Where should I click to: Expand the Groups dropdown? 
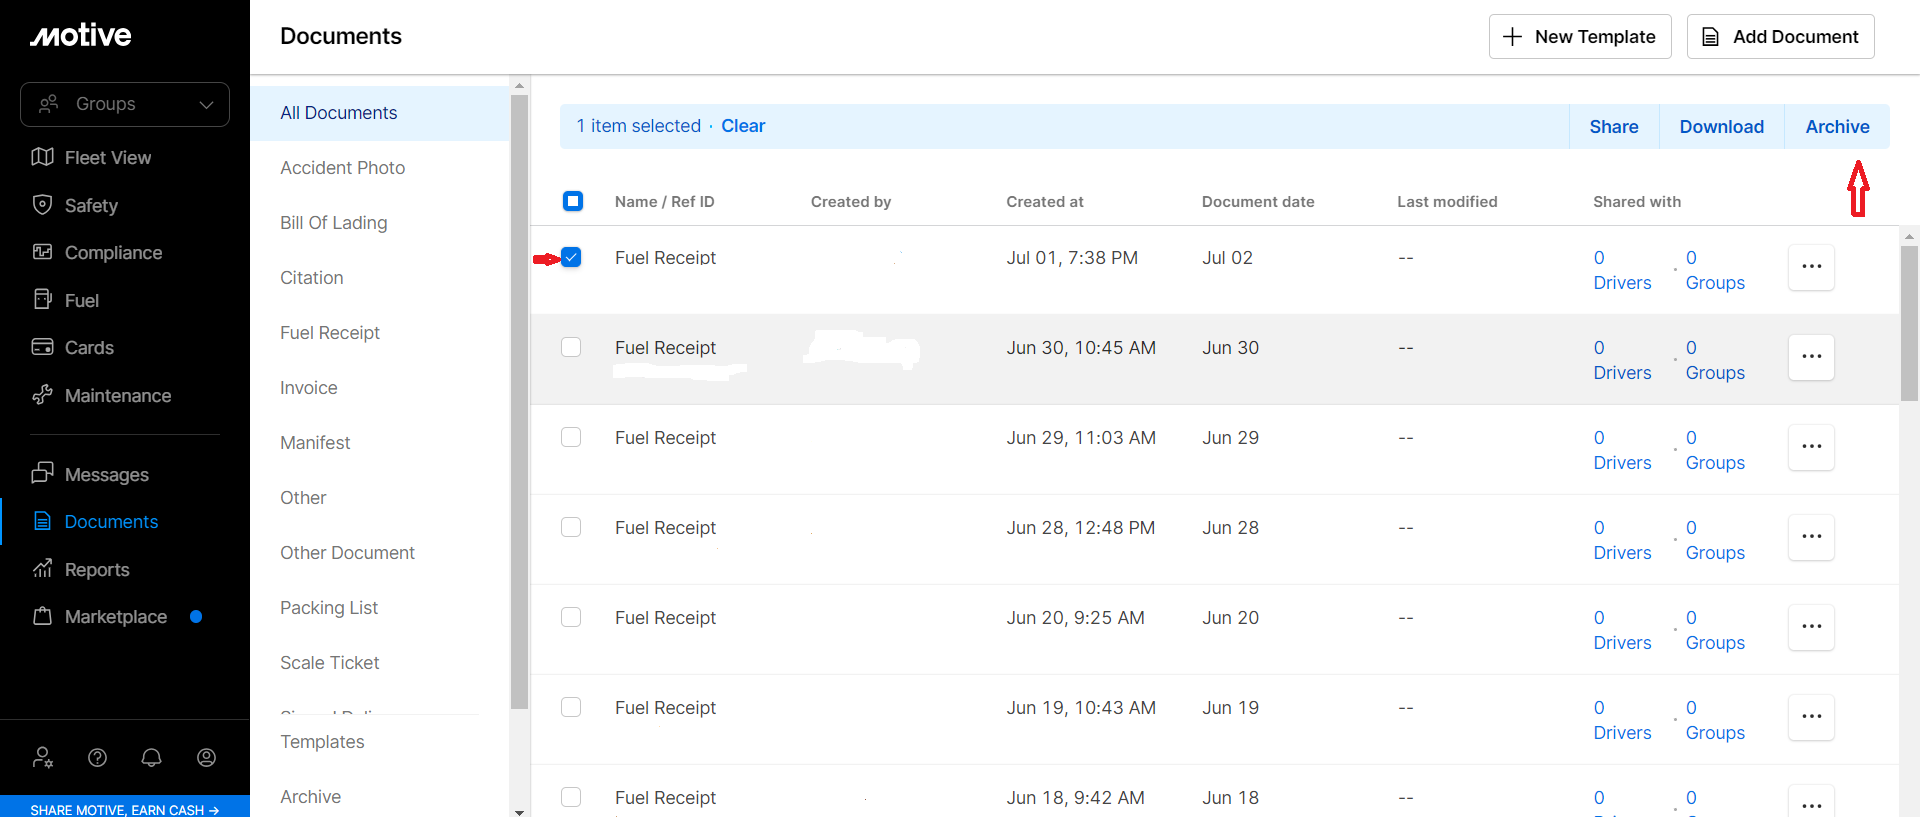[125, 104]
